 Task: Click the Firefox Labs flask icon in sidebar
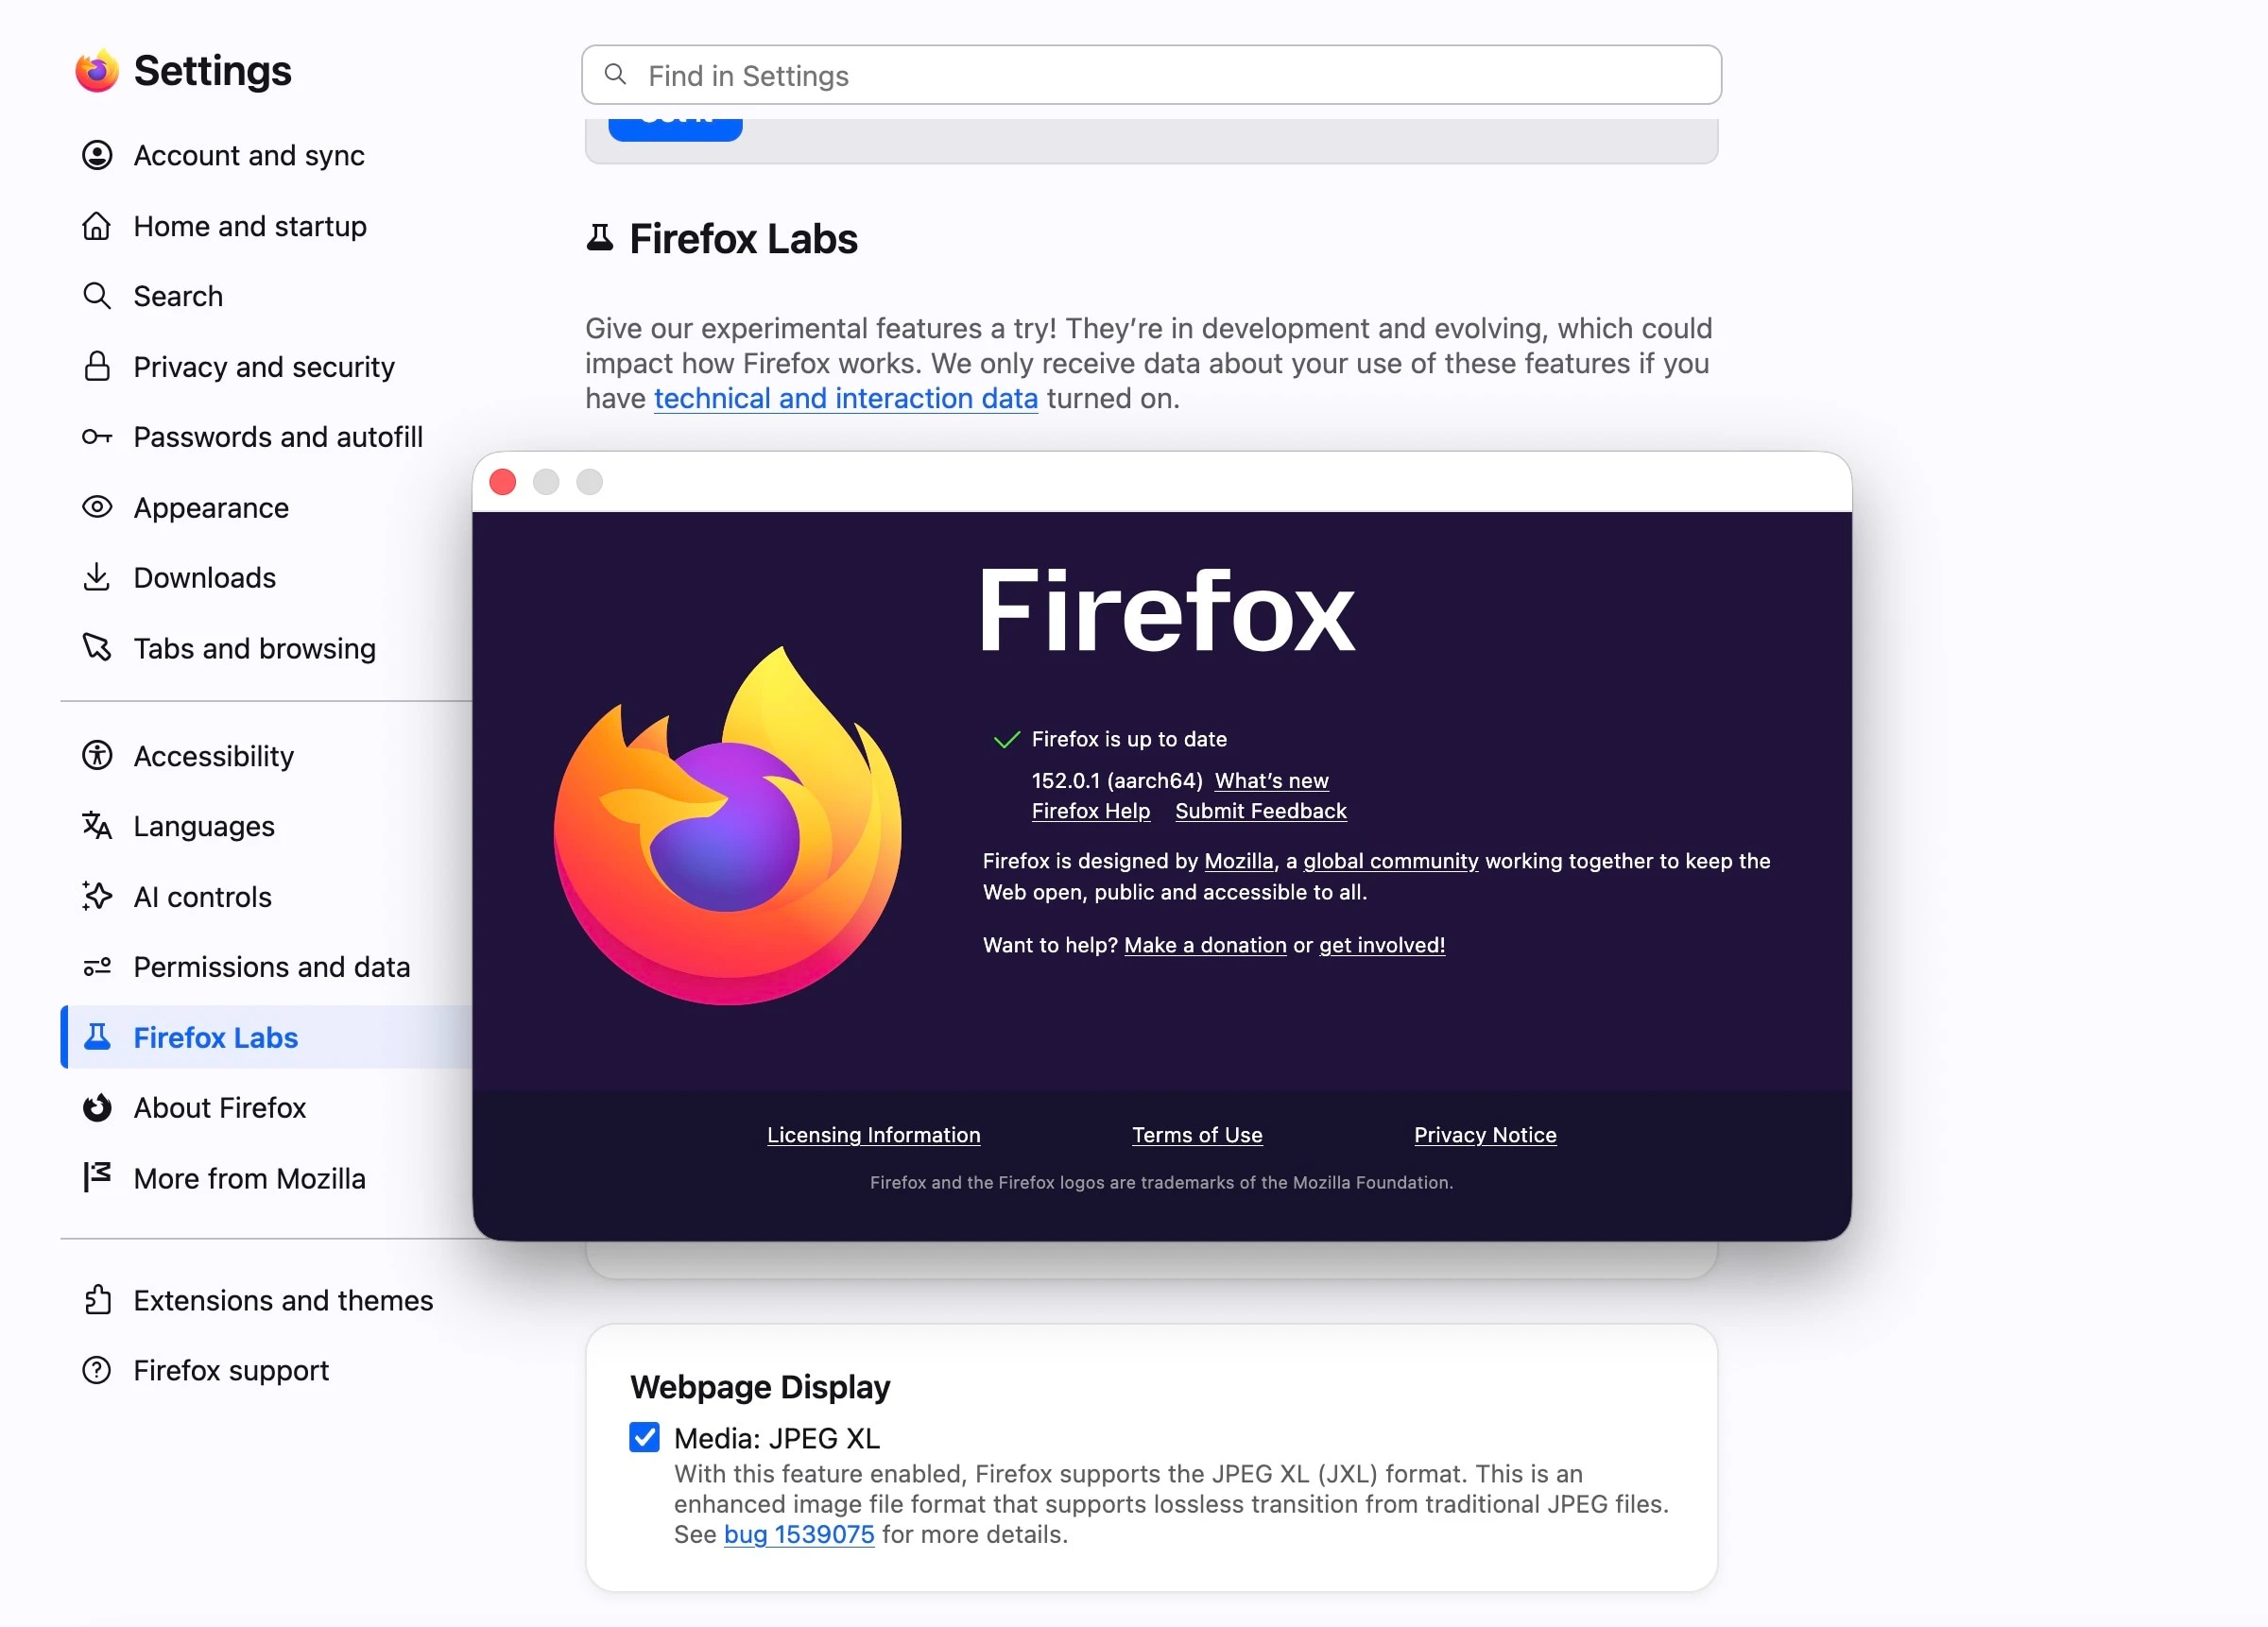click(x=97, y=1037)
